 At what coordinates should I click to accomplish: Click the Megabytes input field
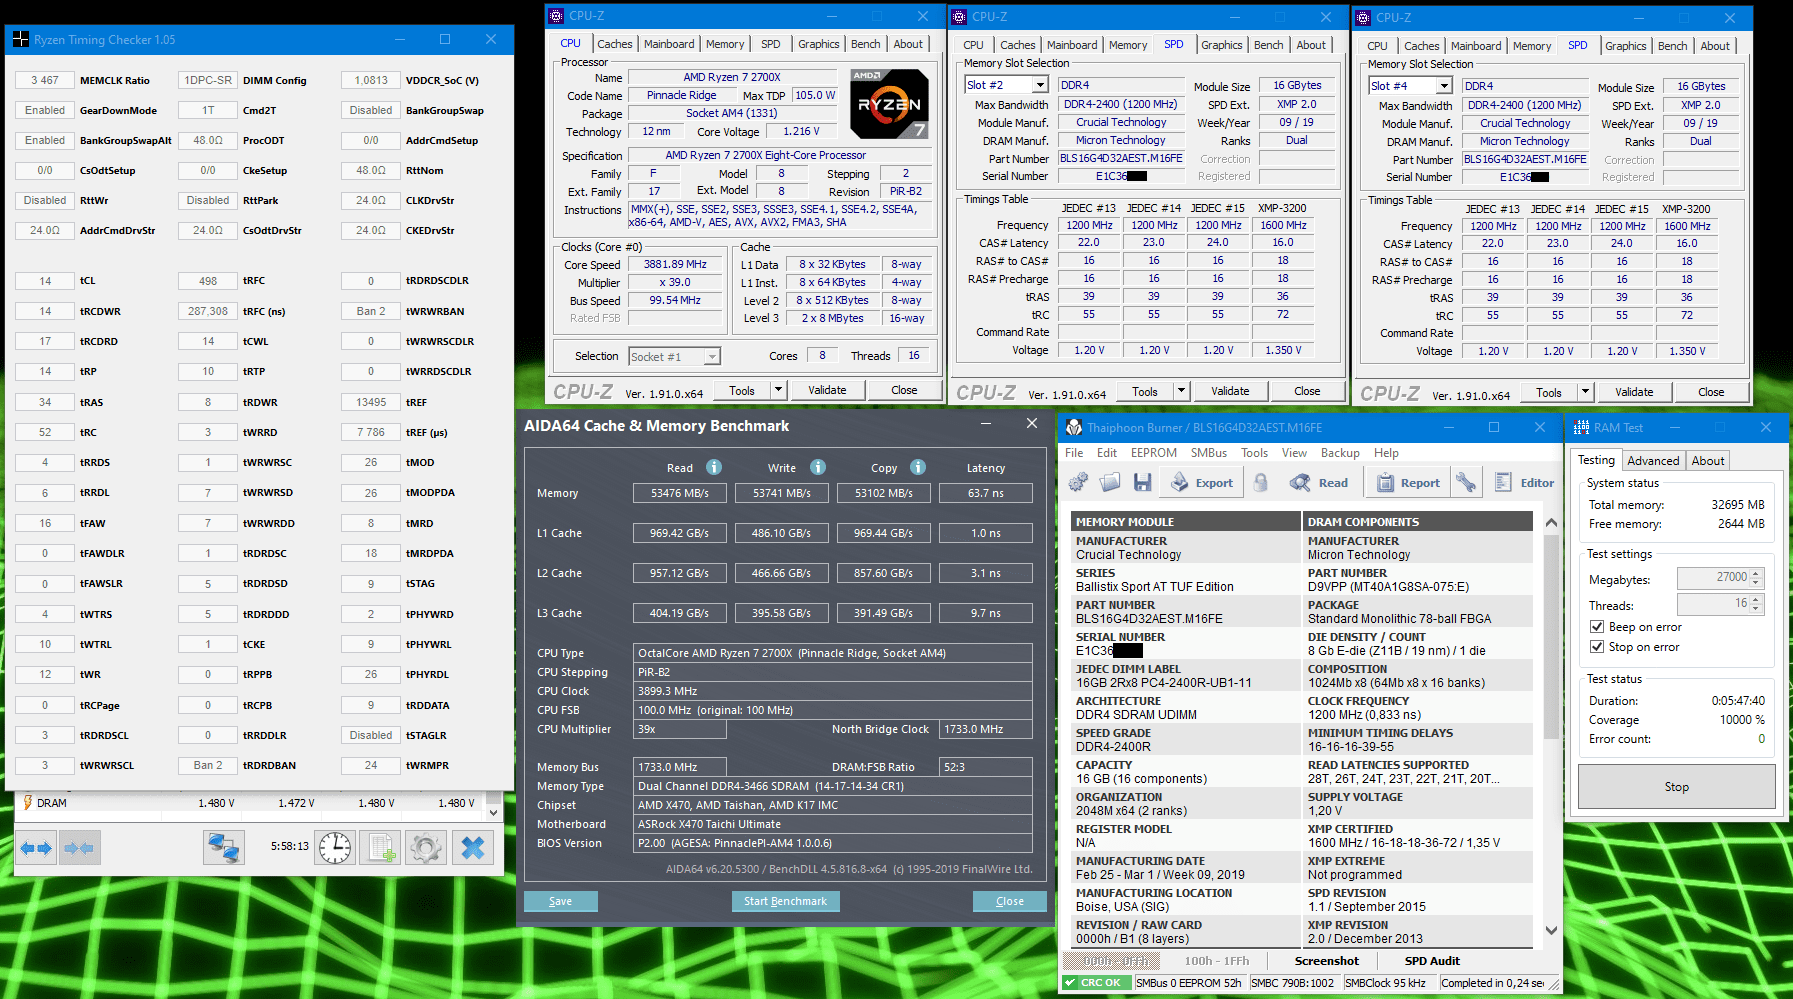pos(1713,578)
